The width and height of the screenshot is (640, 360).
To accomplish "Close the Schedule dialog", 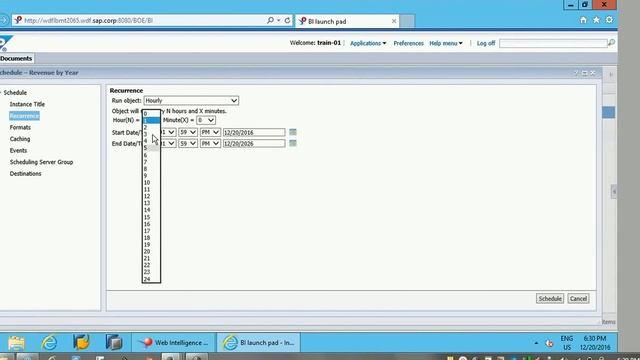I will [593, 73].
